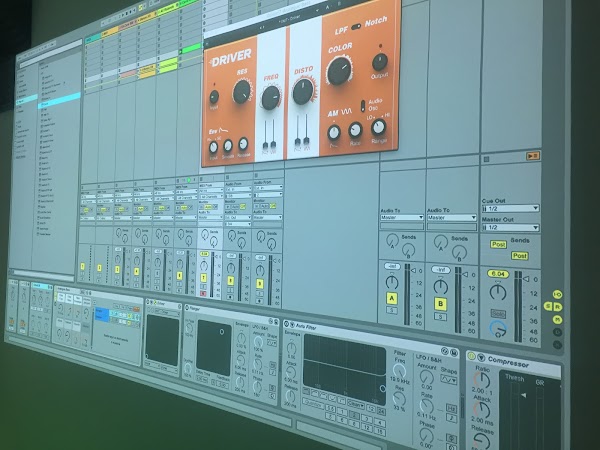Click the second Post button under Sends
The width and height of the screenshot is (600, 450).
point(519,256)
